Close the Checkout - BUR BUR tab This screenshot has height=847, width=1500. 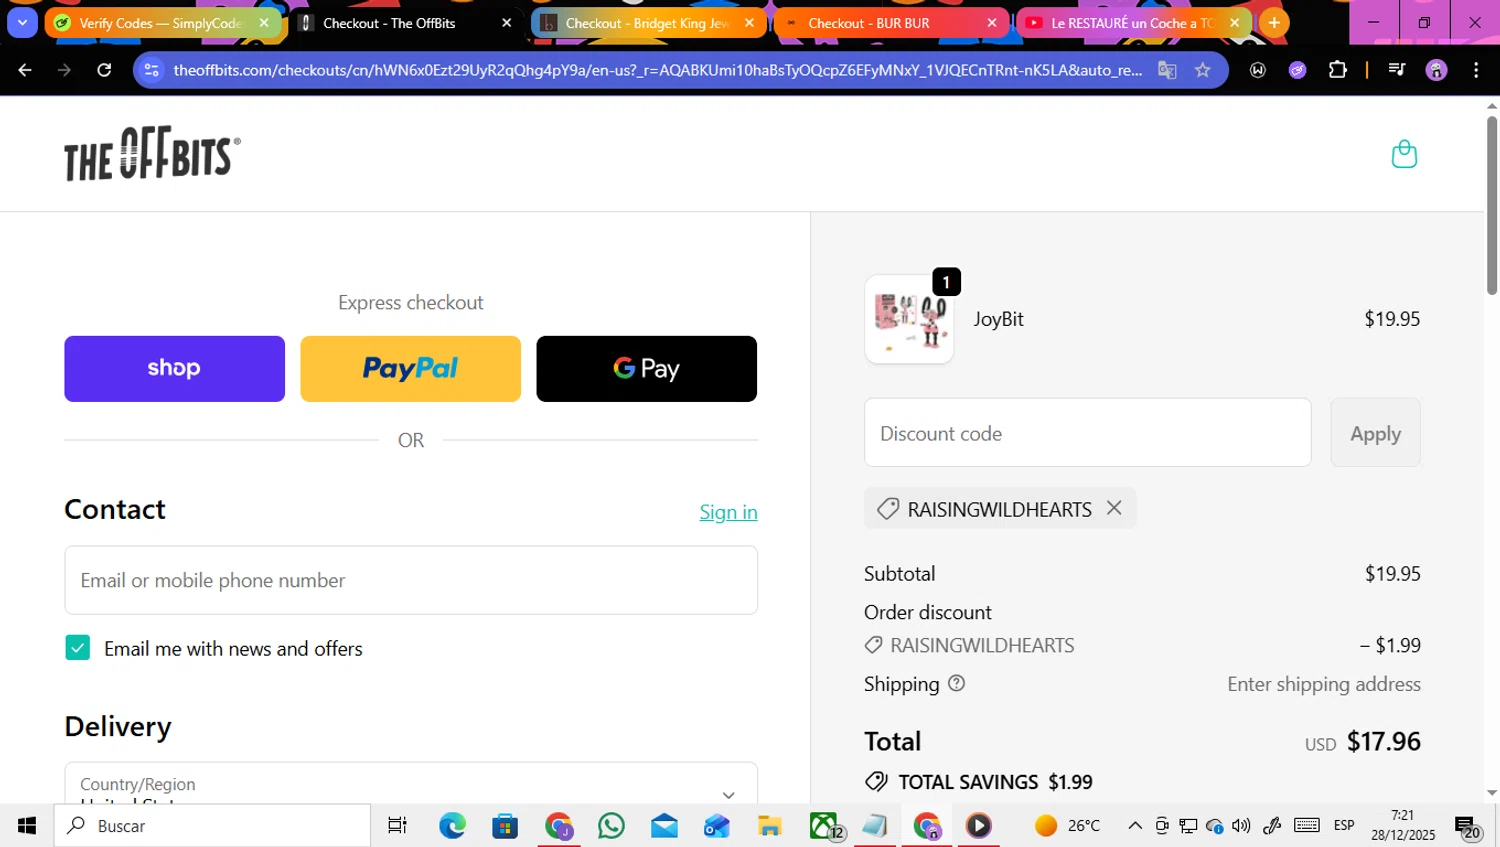992,22
